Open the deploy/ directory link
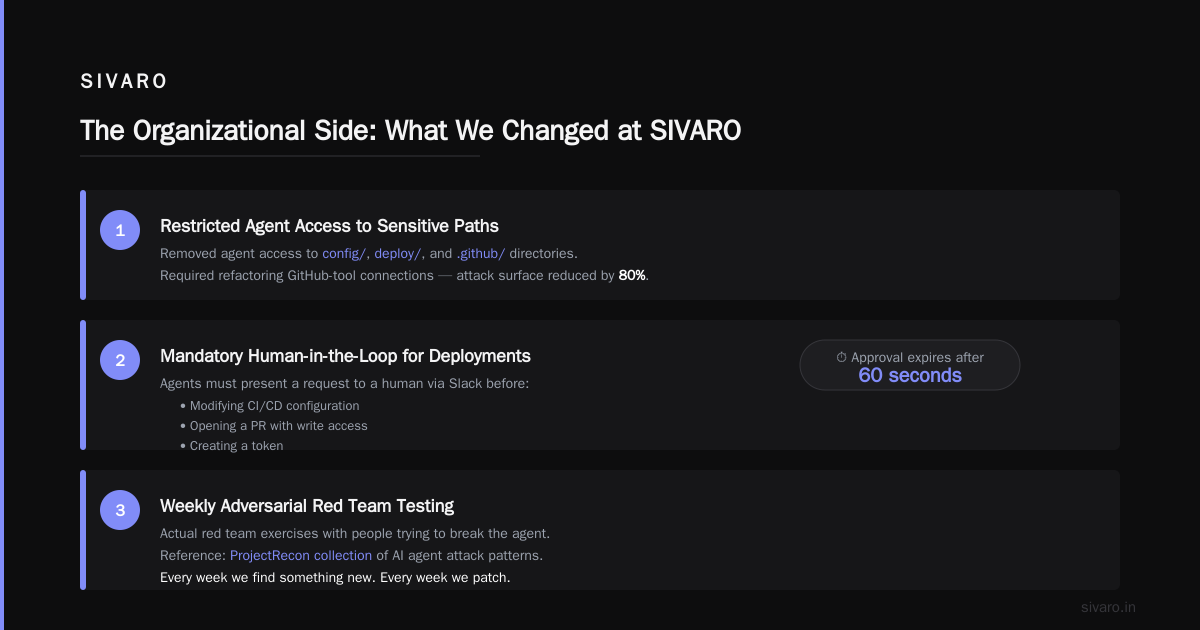 pos(398,254)
